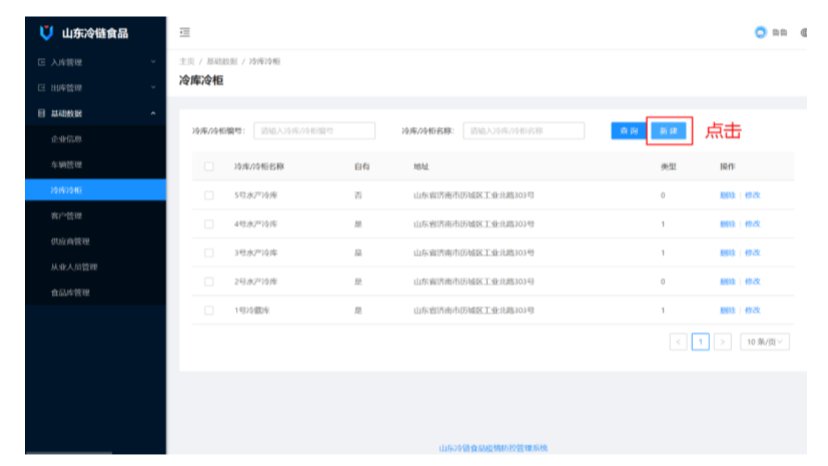Select the checkbox for 5号水产冷库 row

pos(209,195)
